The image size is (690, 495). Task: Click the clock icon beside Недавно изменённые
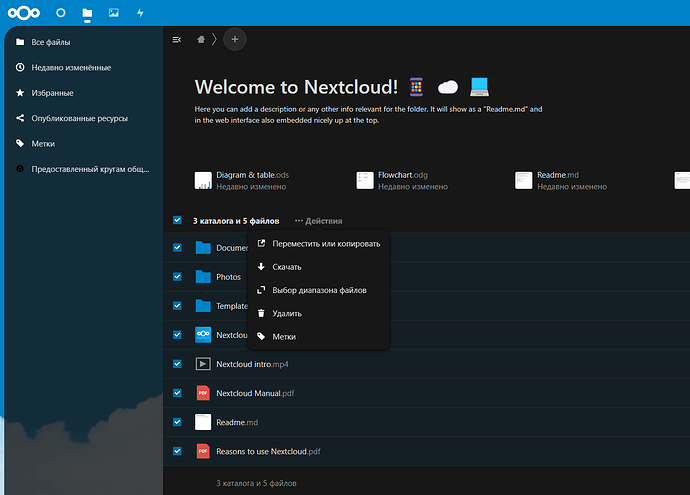(x=20, y=67)
